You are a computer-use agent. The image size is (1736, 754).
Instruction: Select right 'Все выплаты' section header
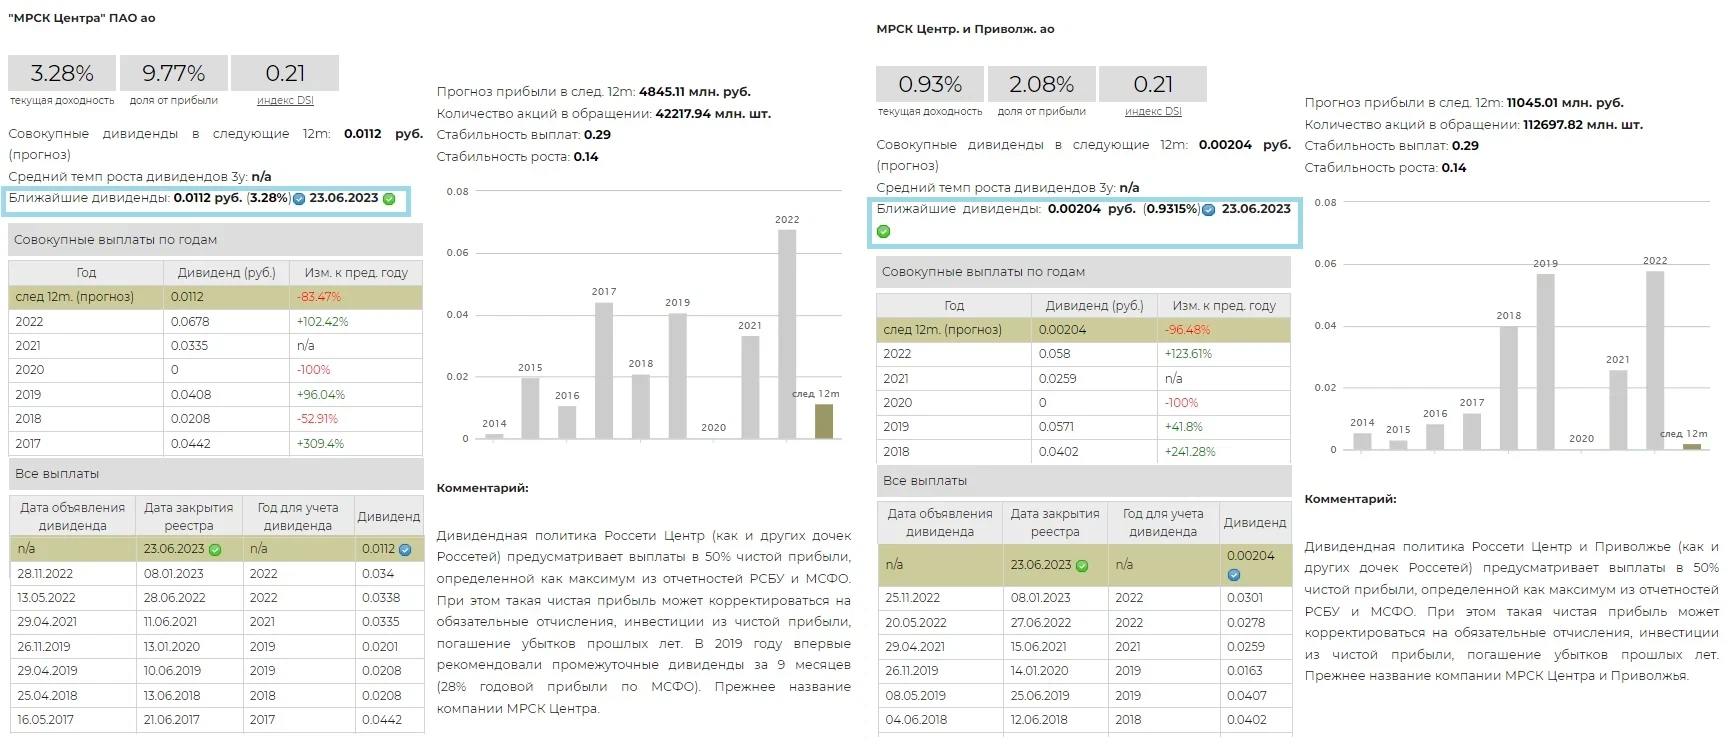(1083, 481)
